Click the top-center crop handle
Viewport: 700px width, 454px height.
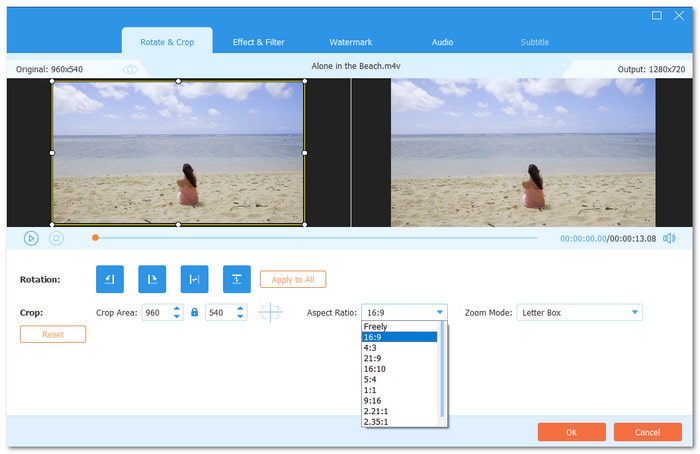(178, 81)
